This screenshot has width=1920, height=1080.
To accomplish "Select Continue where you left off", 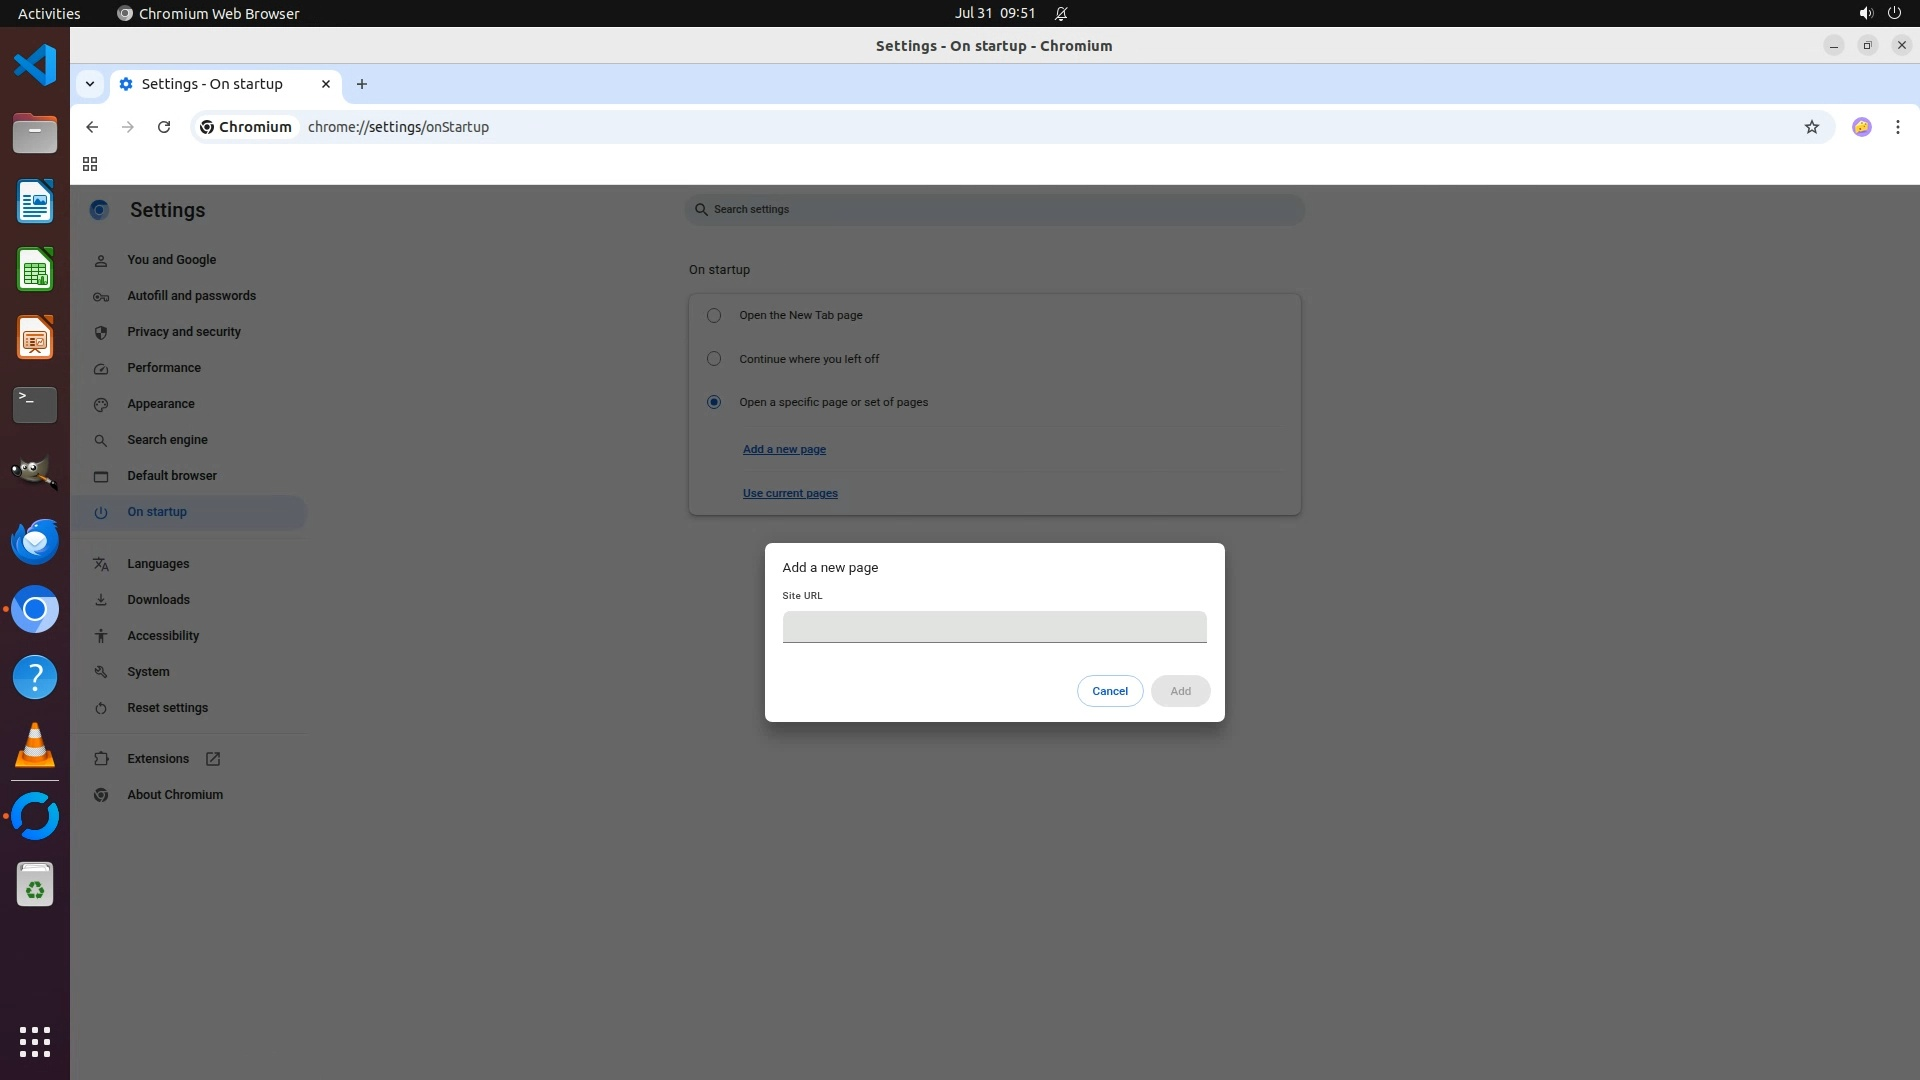I will (x=714, y=359).
